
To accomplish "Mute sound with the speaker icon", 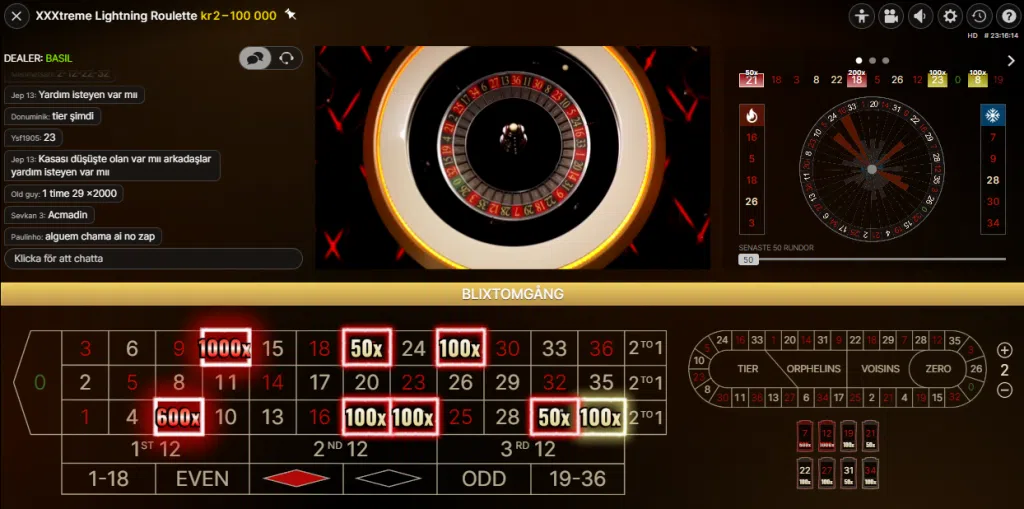I will point(921,16).
